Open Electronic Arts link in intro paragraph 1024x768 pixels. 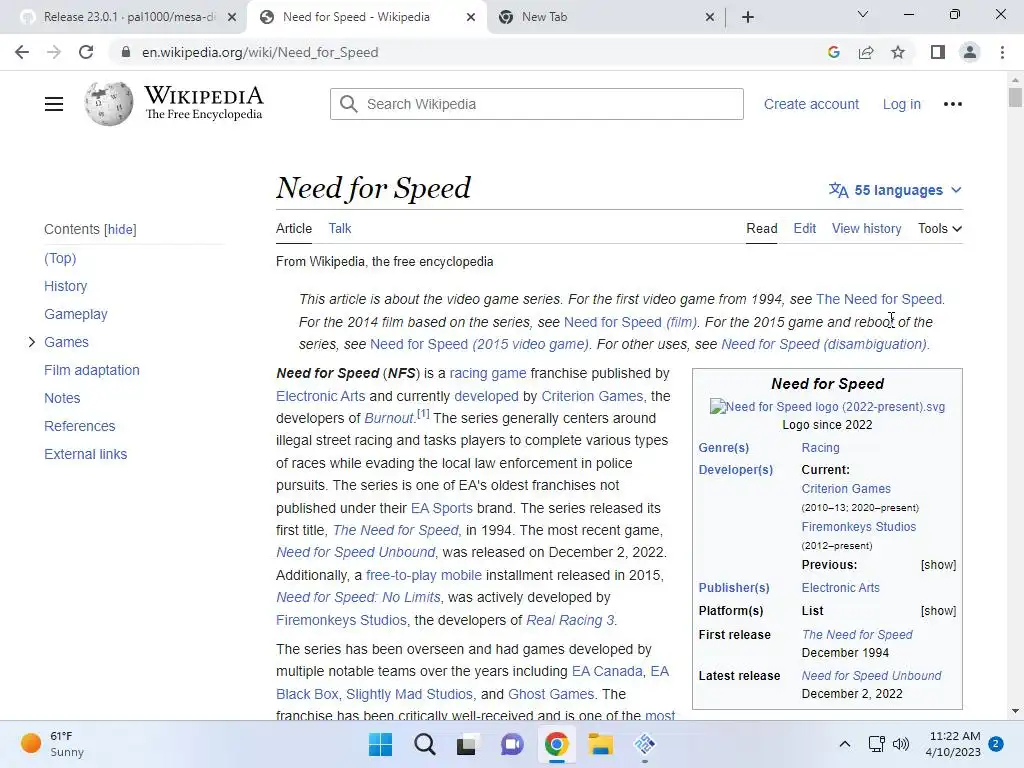pos(321,396)
